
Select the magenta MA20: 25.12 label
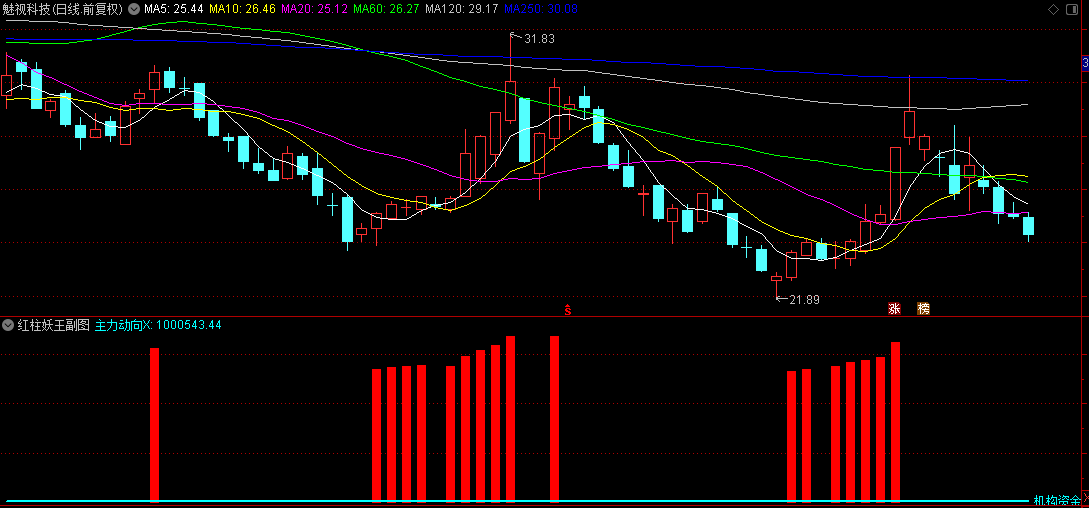pos(314,9)
